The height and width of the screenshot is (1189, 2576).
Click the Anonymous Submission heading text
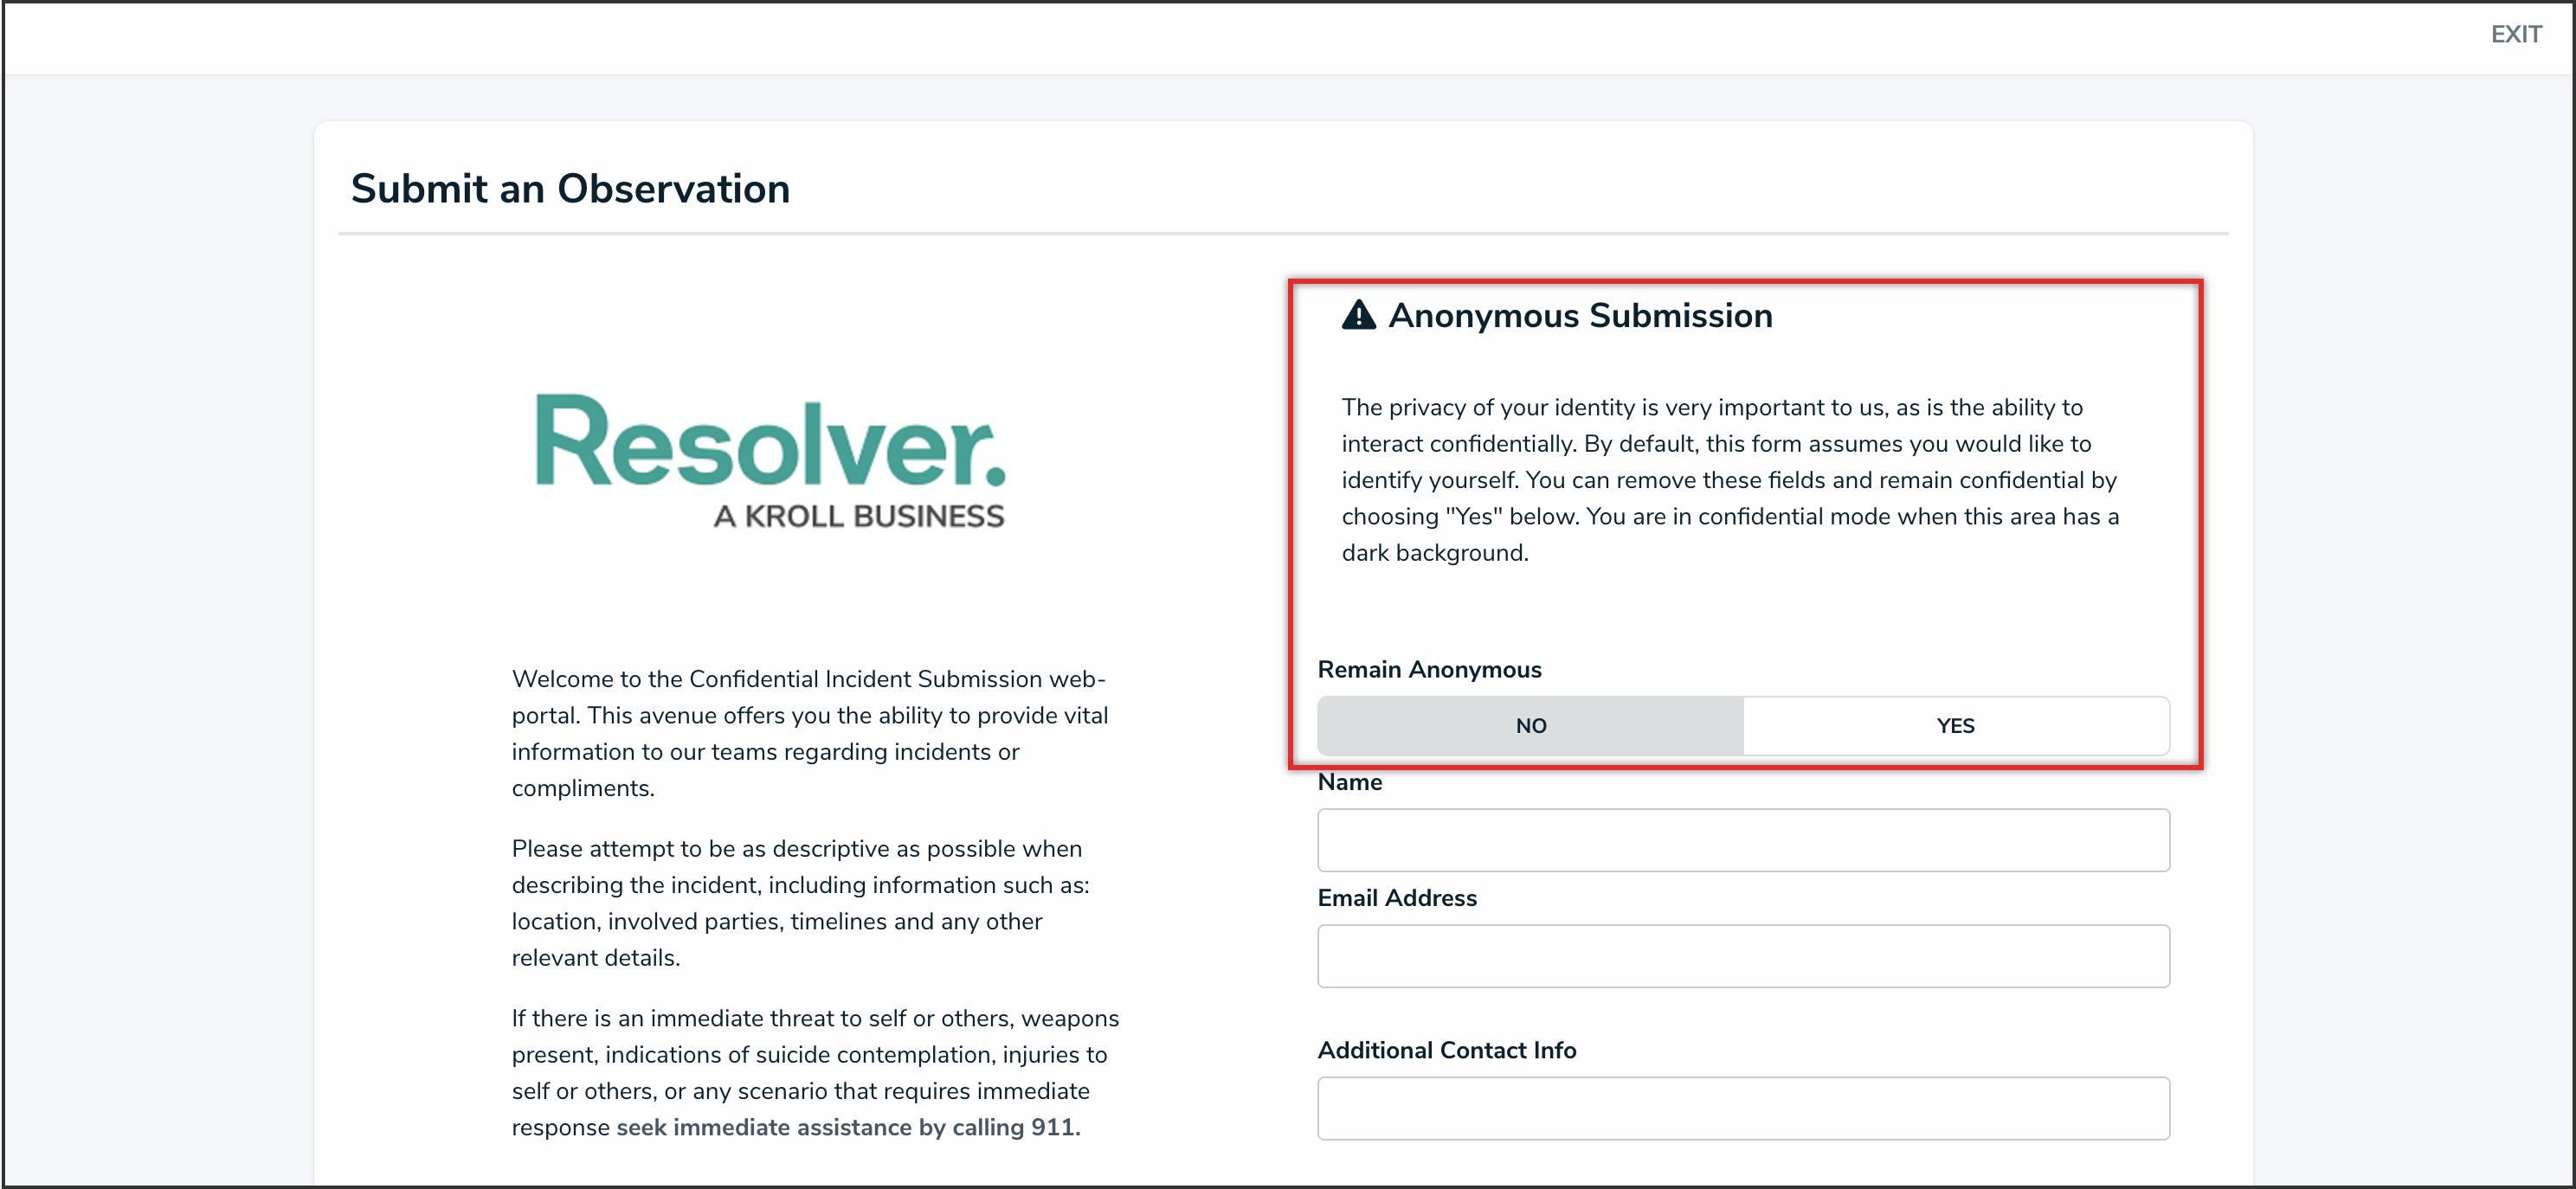click(x=1580, y=316)
